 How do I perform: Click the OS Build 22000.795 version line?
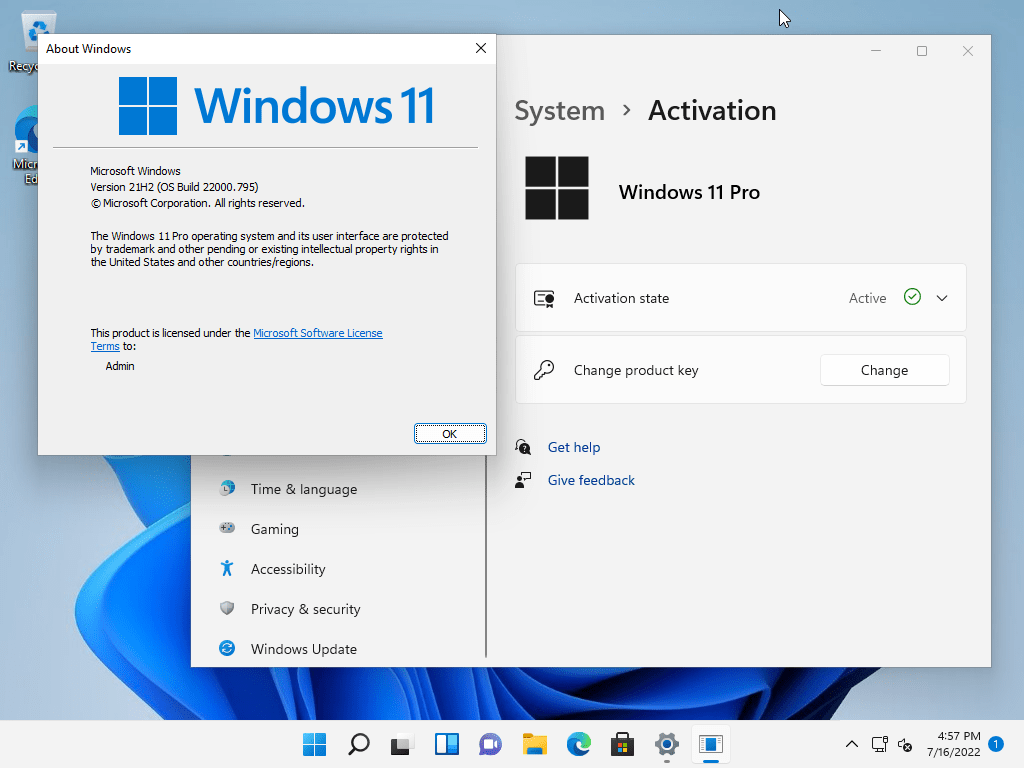(x=174, y=187)
